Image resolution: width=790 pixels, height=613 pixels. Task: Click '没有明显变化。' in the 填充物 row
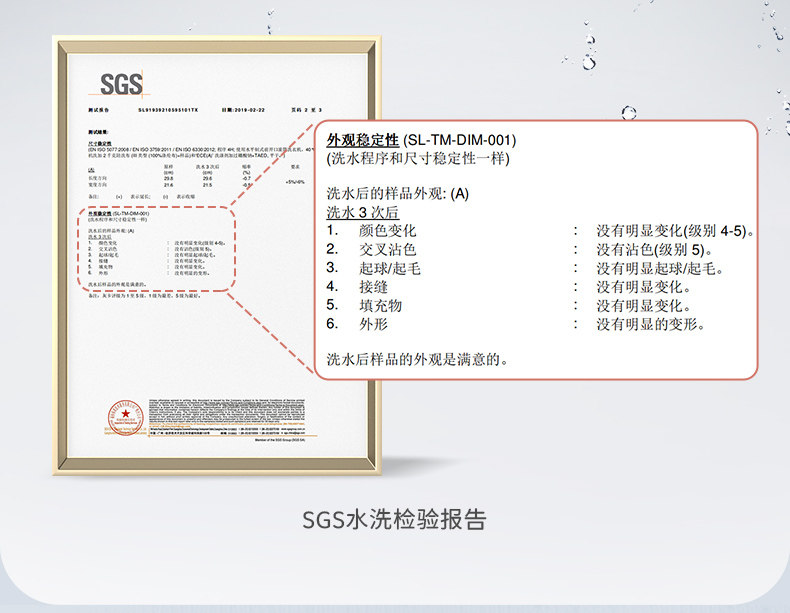(643, 305)
